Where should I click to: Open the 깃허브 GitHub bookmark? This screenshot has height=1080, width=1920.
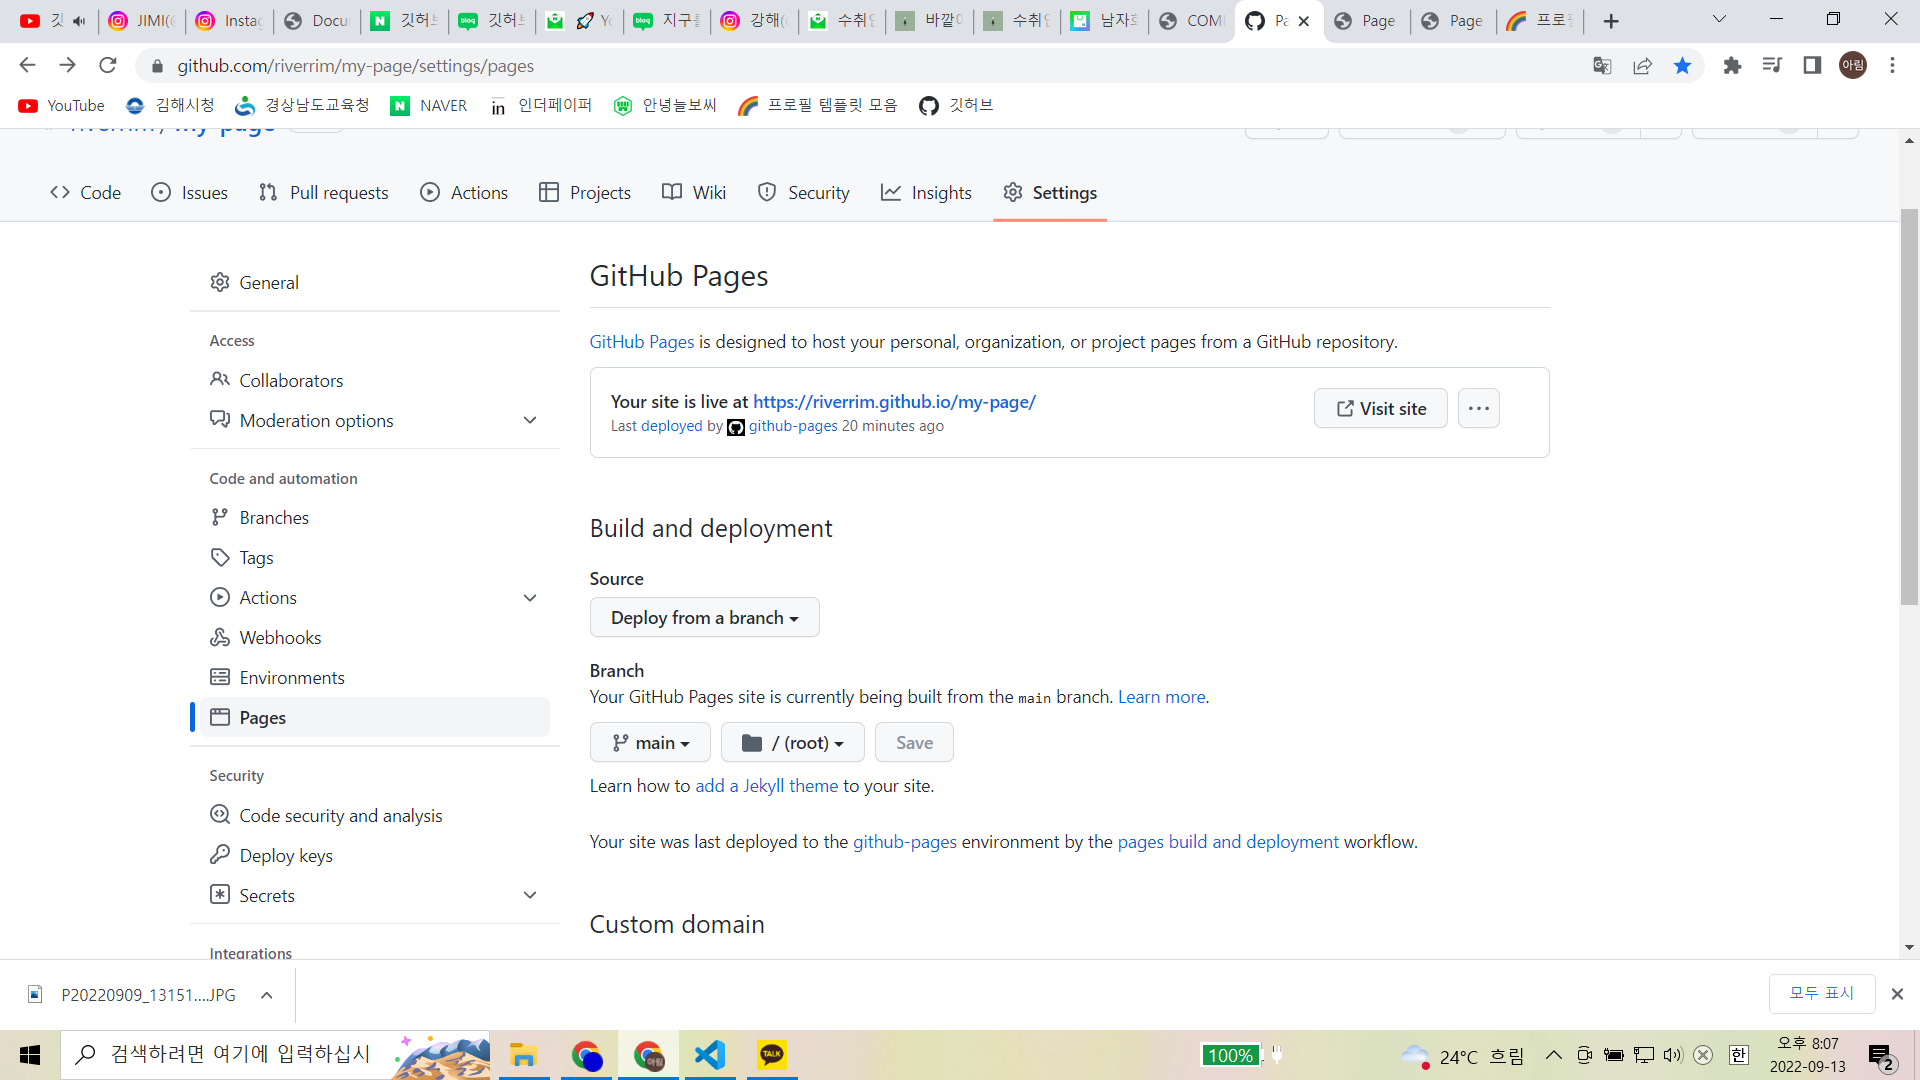point(956,105)
